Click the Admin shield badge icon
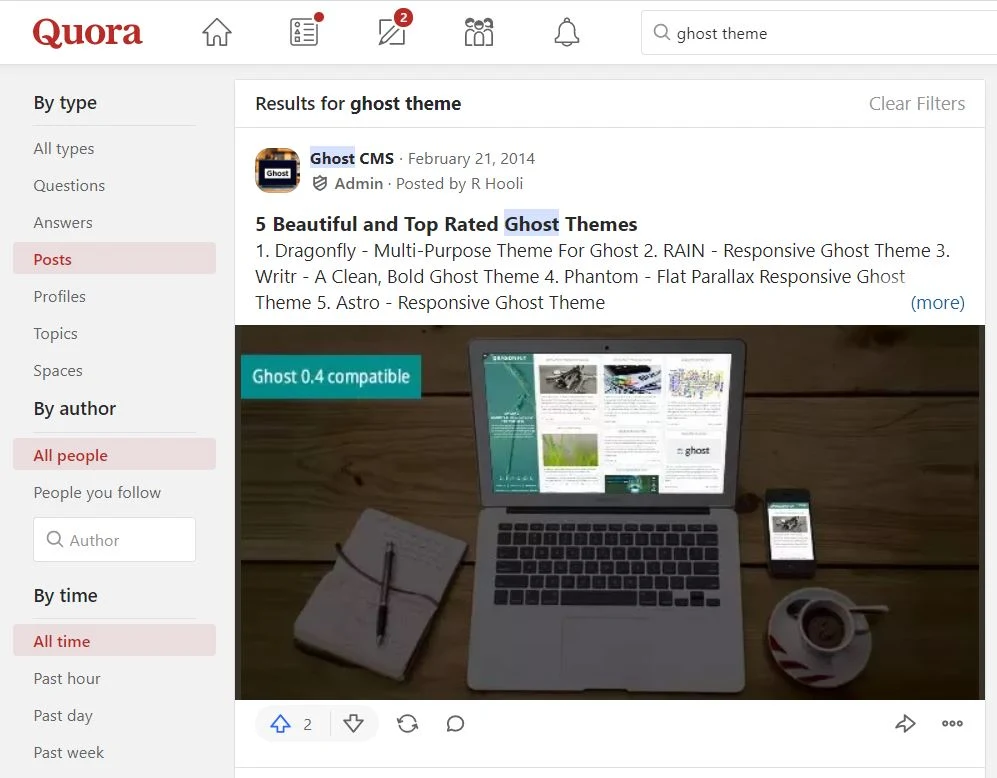997x778 pixels. [x=320, y=184]
